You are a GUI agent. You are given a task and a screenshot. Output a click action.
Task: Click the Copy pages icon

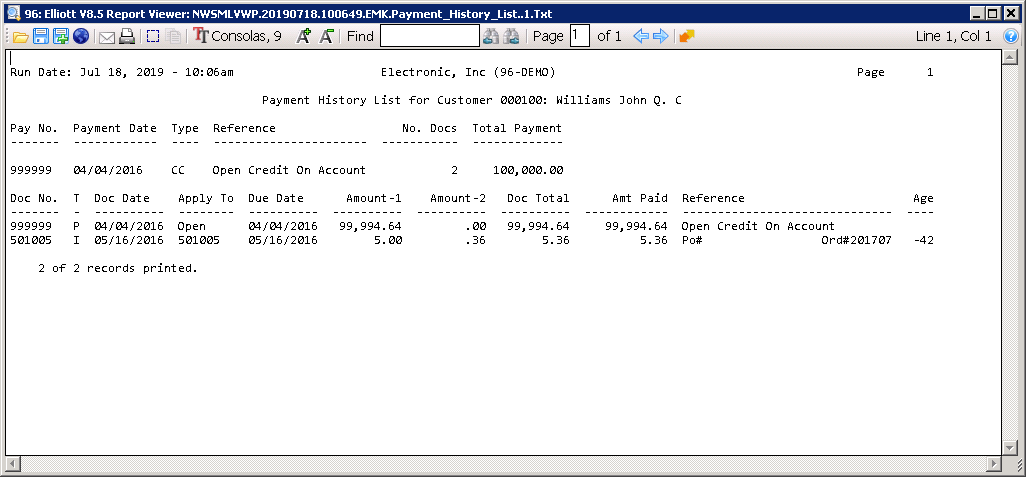tap(173, 37)
